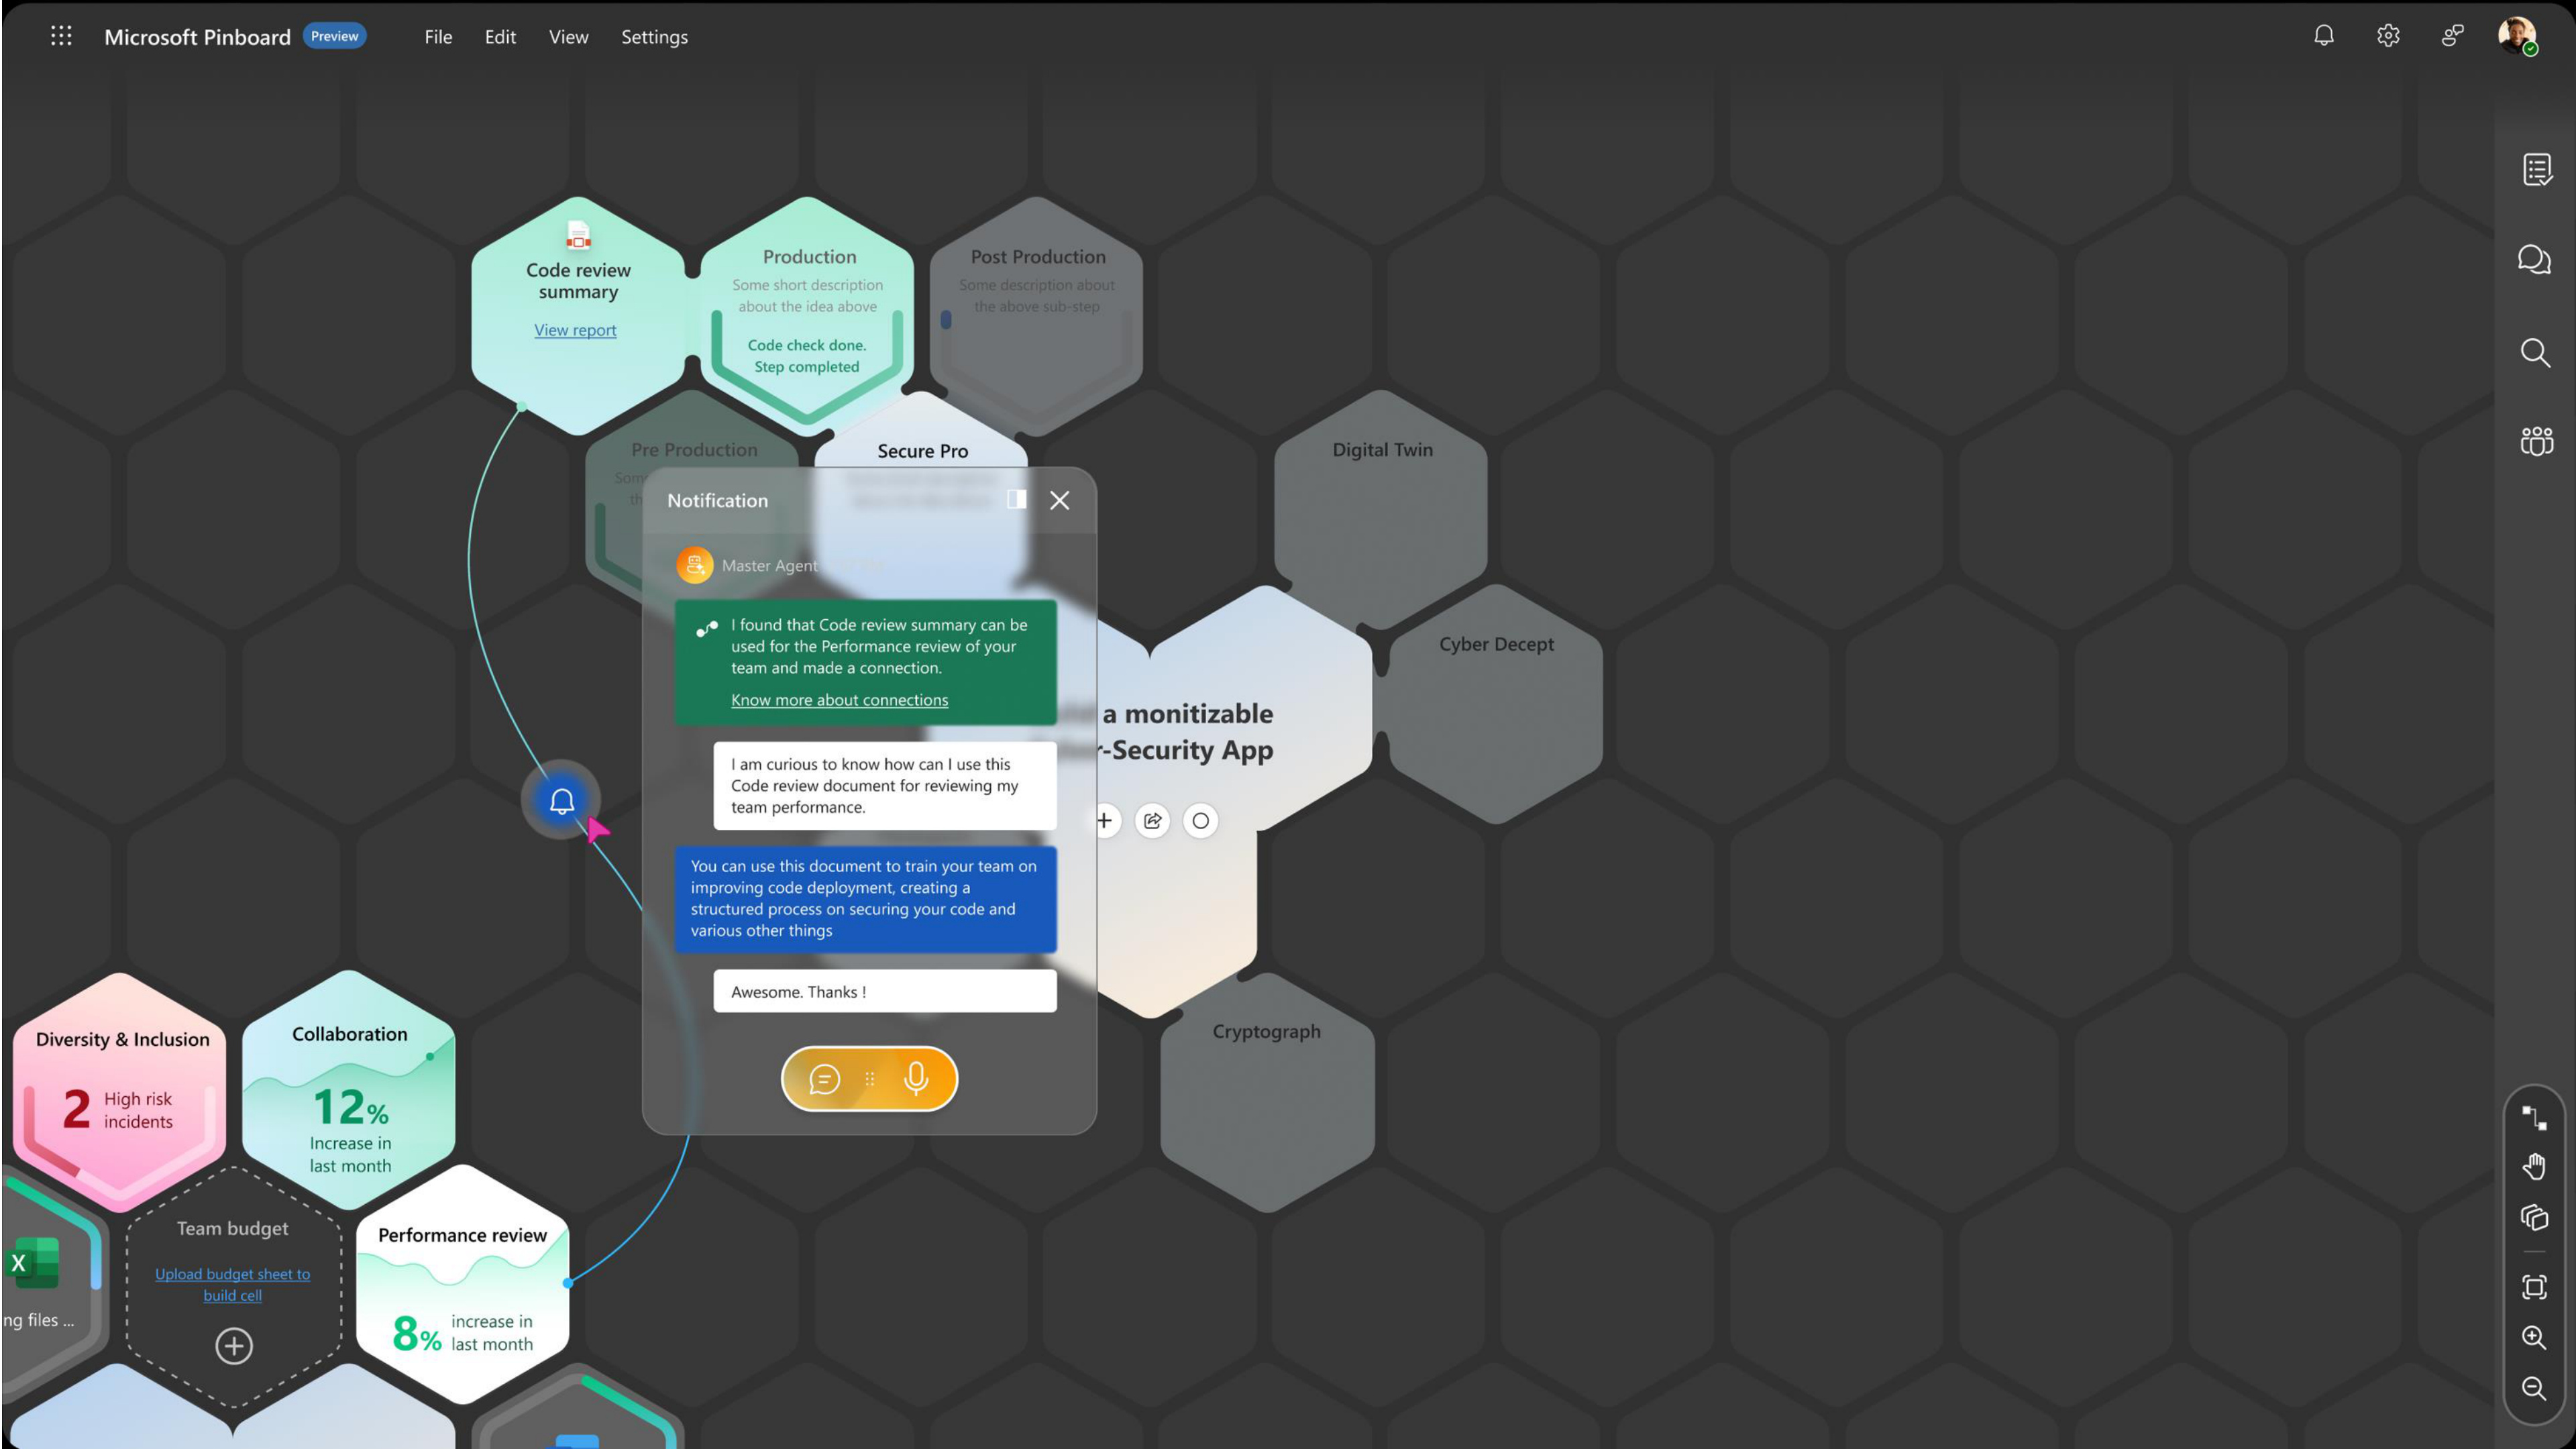Click Know more about connections link
This screenshot has height=1449, width=2576.
[x=839, y=700]
